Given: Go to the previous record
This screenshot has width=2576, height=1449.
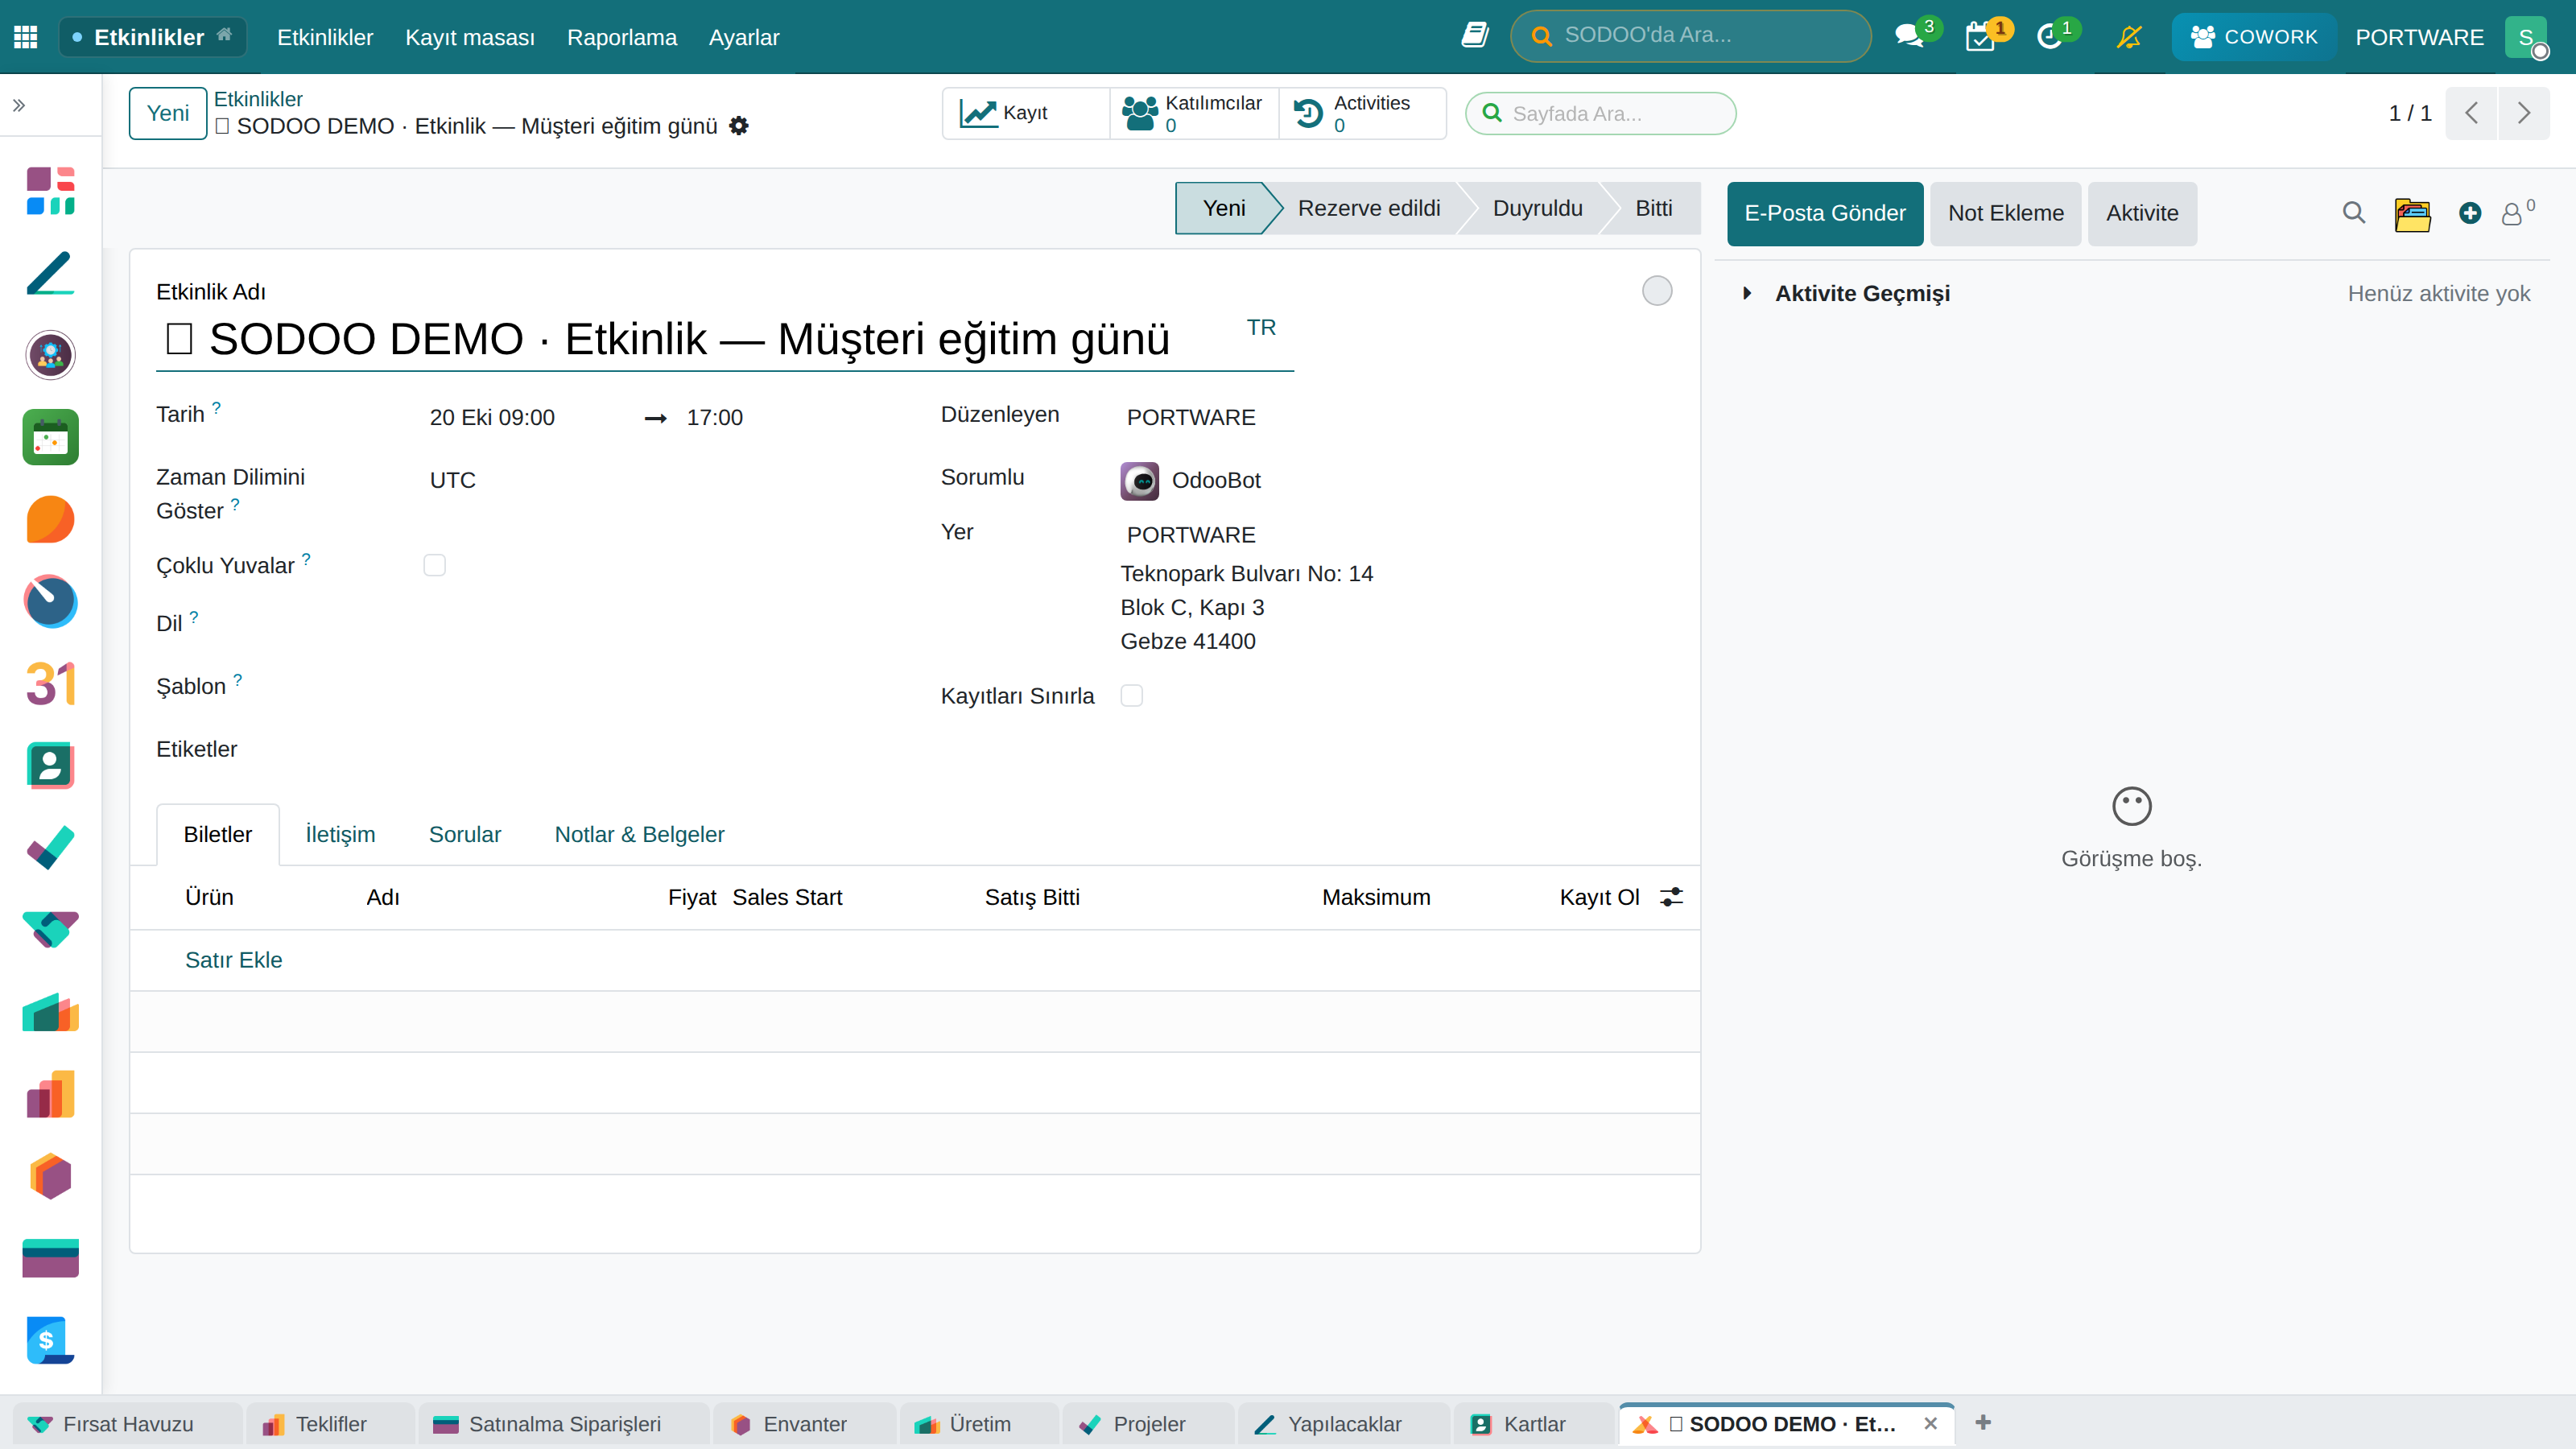Looking at the screenshot, I should click(x=2471, y=113).
